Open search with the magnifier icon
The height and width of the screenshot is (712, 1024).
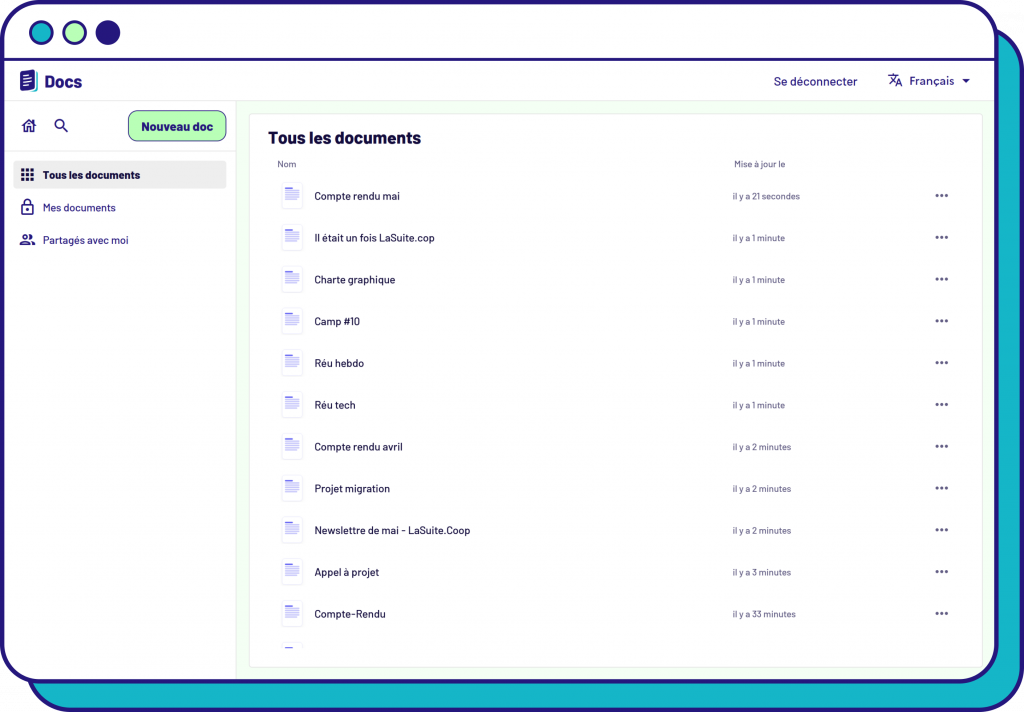pos(61,125)
